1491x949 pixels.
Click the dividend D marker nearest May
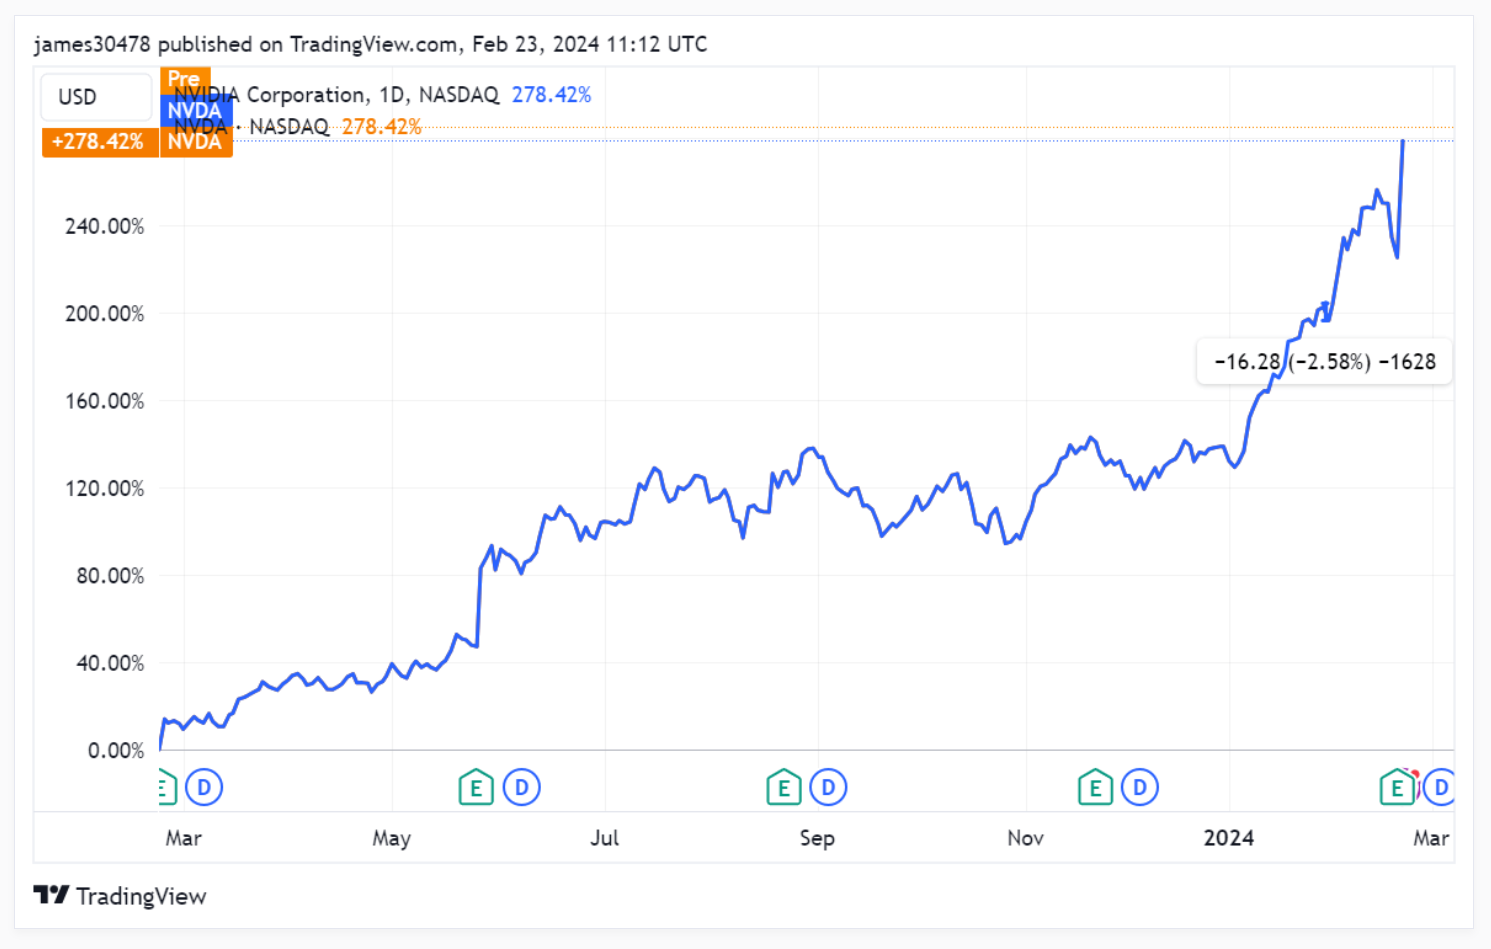click(521, 788)
